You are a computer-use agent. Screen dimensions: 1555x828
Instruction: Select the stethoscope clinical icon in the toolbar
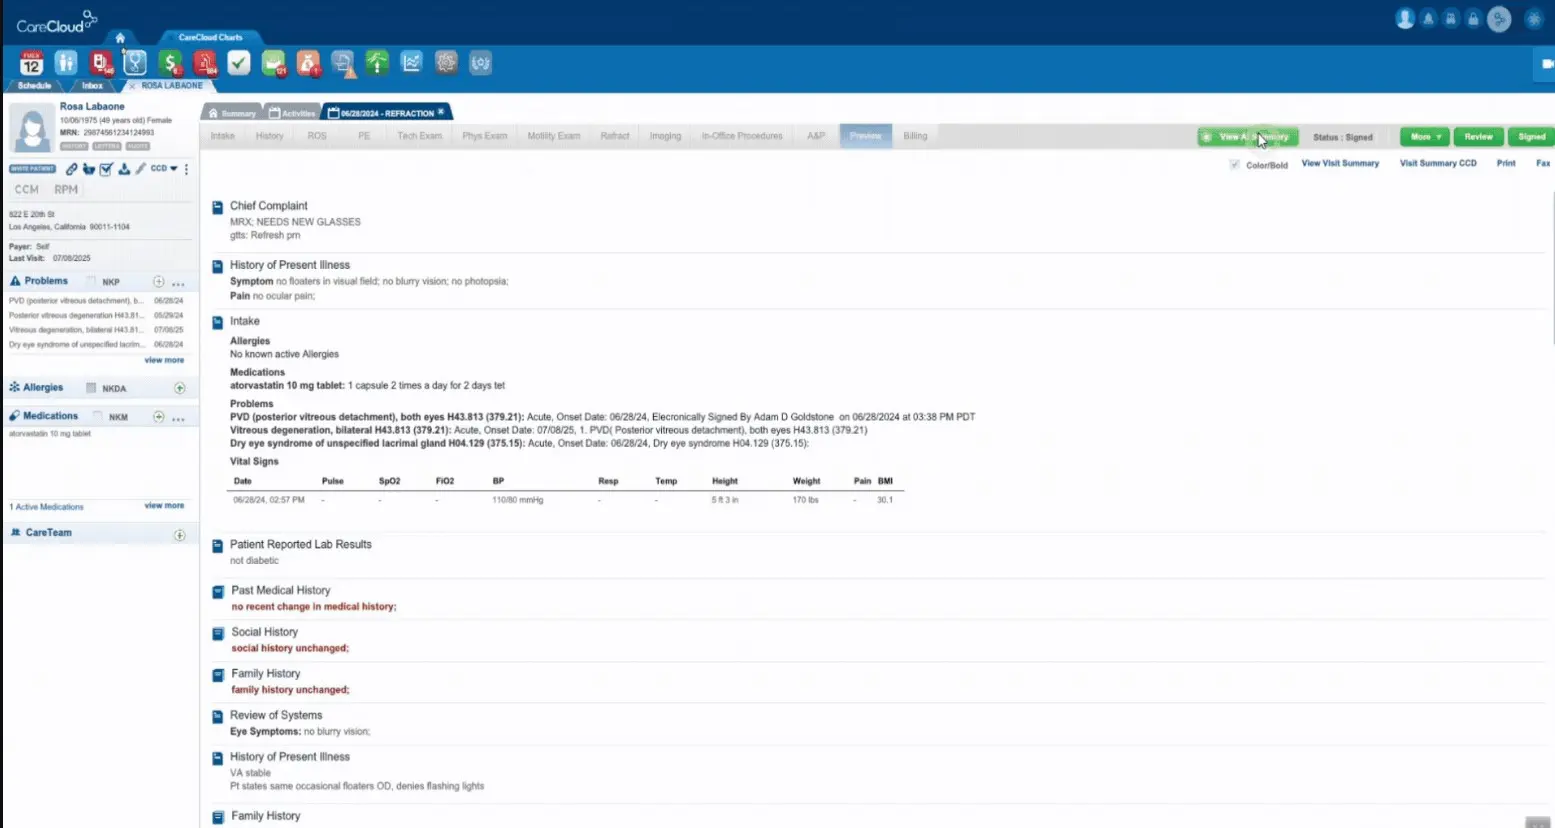pyautogui.click(x=135, y=62)
